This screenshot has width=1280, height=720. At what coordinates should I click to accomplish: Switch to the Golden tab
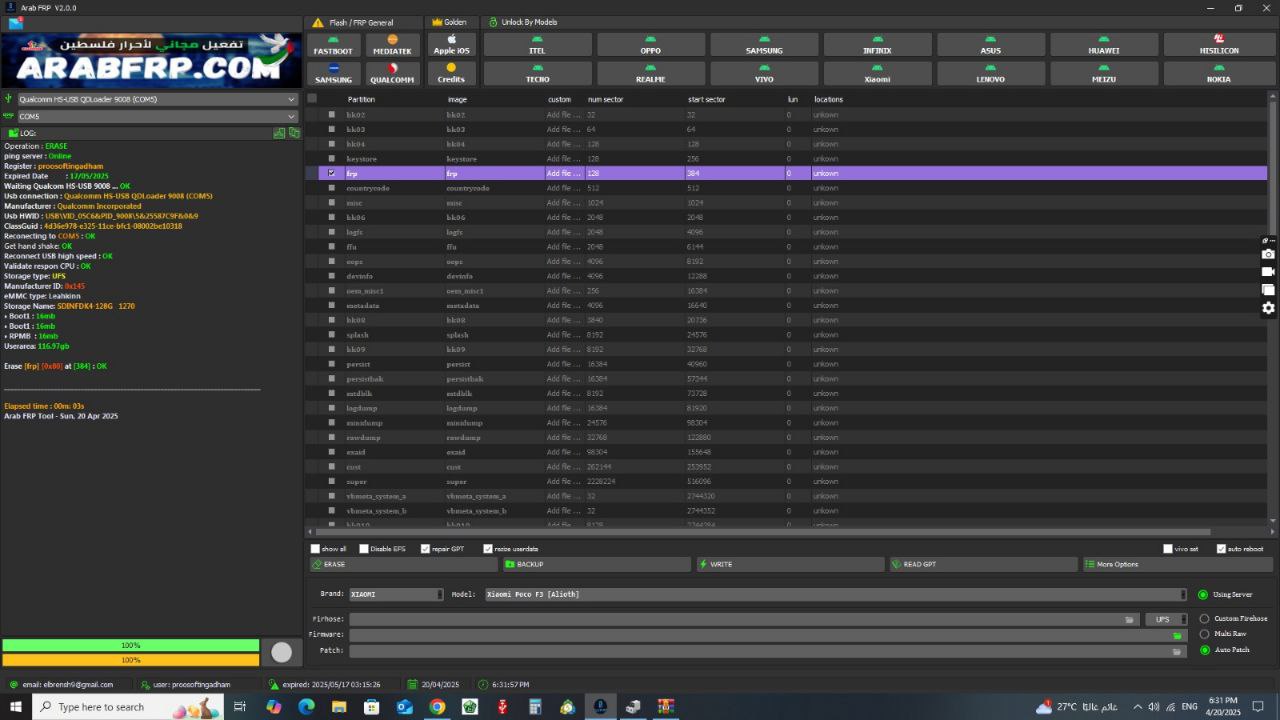(449, 22)
